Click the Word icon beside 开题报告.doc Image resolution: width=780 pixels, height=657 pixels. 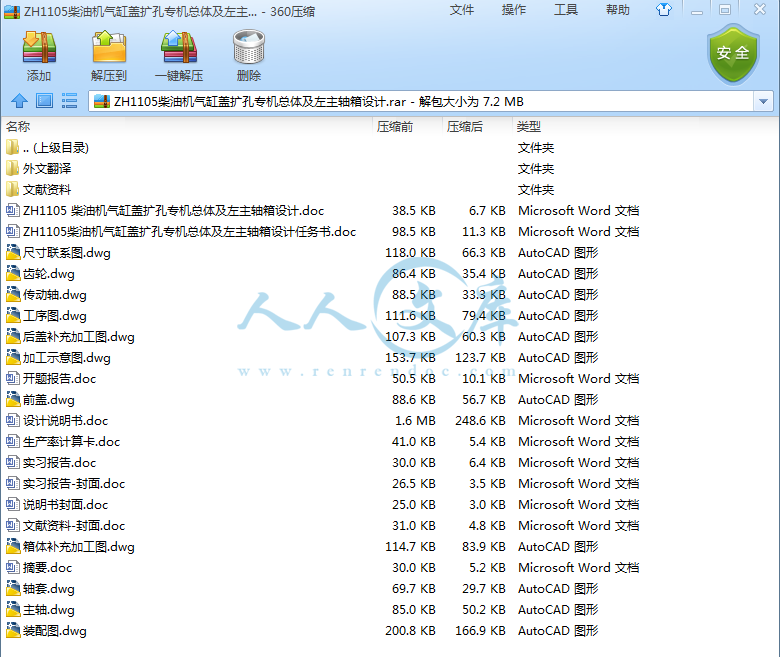12,378
